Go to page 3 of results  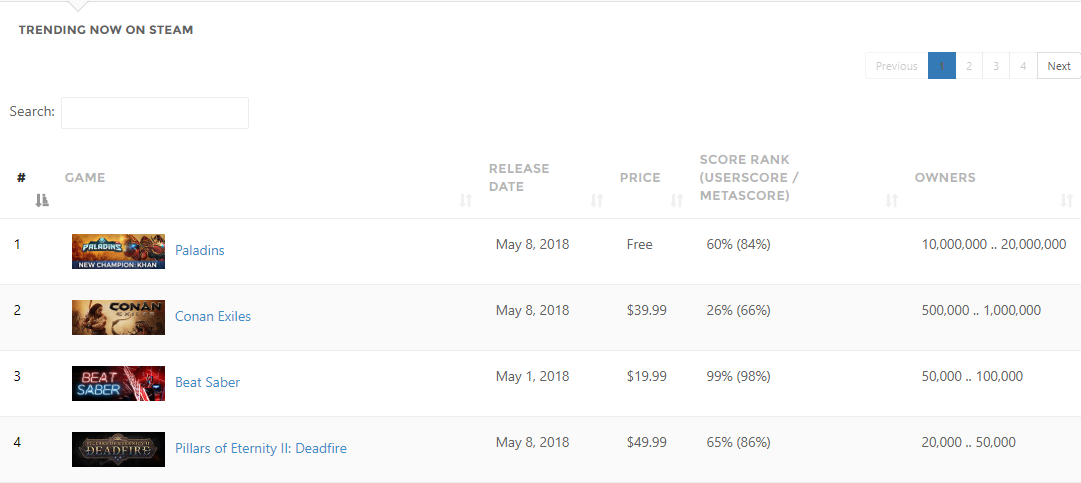(x=996, y=66)
